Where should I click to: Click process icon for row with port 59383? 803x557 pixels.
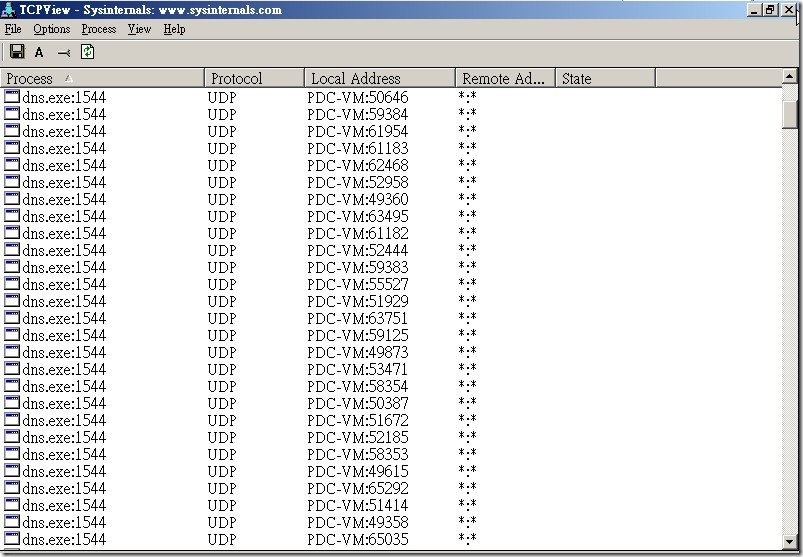click(x=12, y=266)
